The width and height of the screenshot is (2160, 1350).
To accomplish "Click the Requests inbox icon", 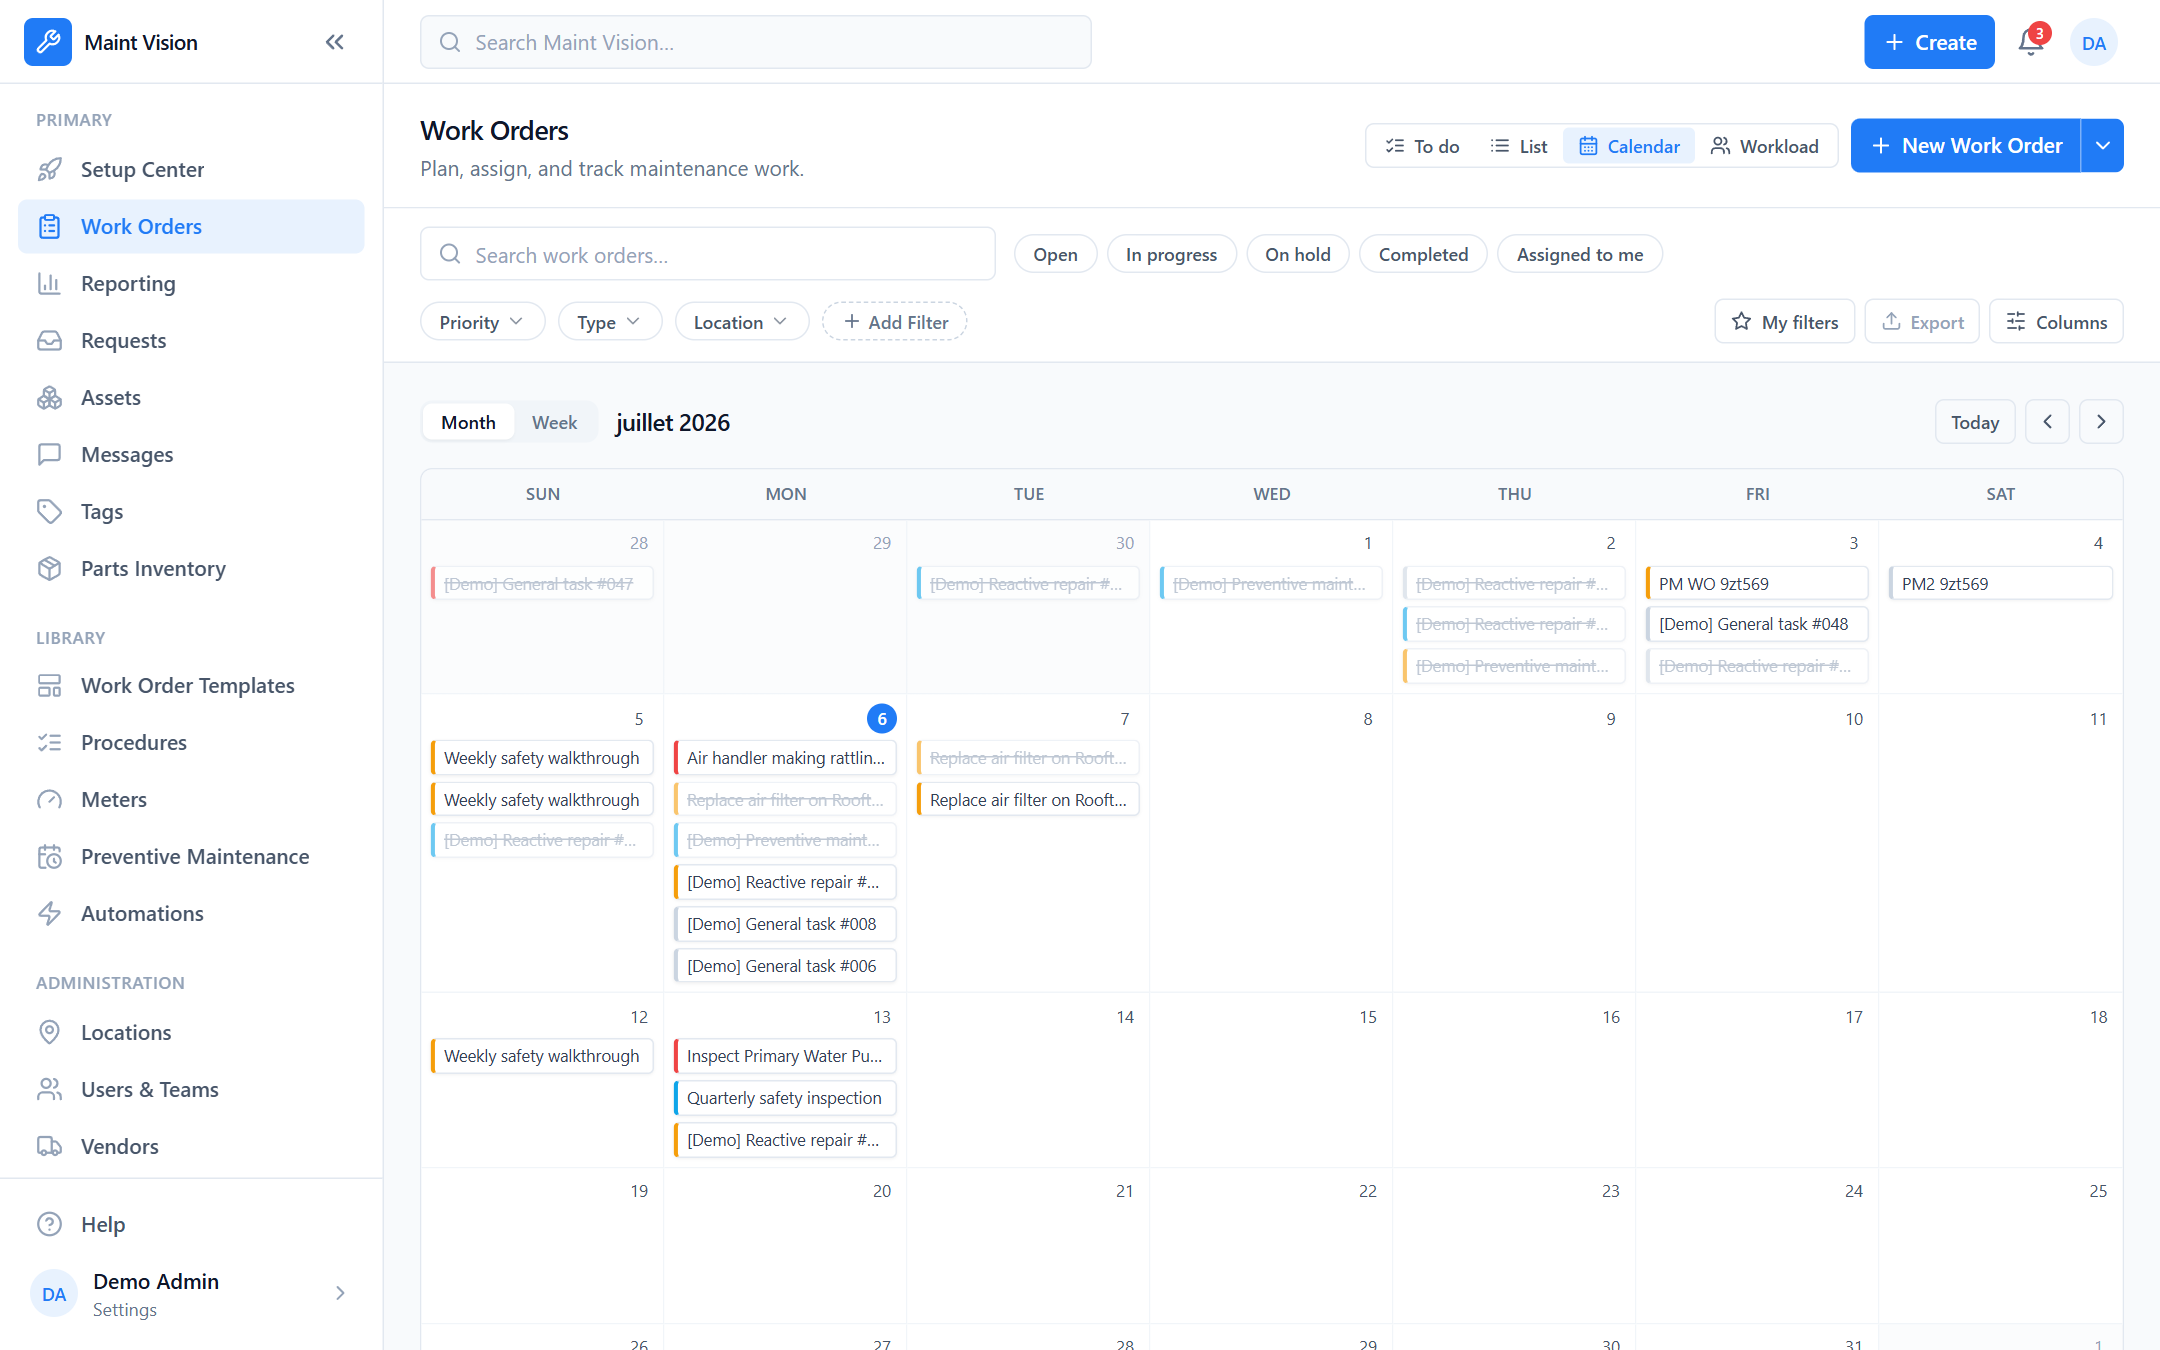I will click(x=50, y=341).
